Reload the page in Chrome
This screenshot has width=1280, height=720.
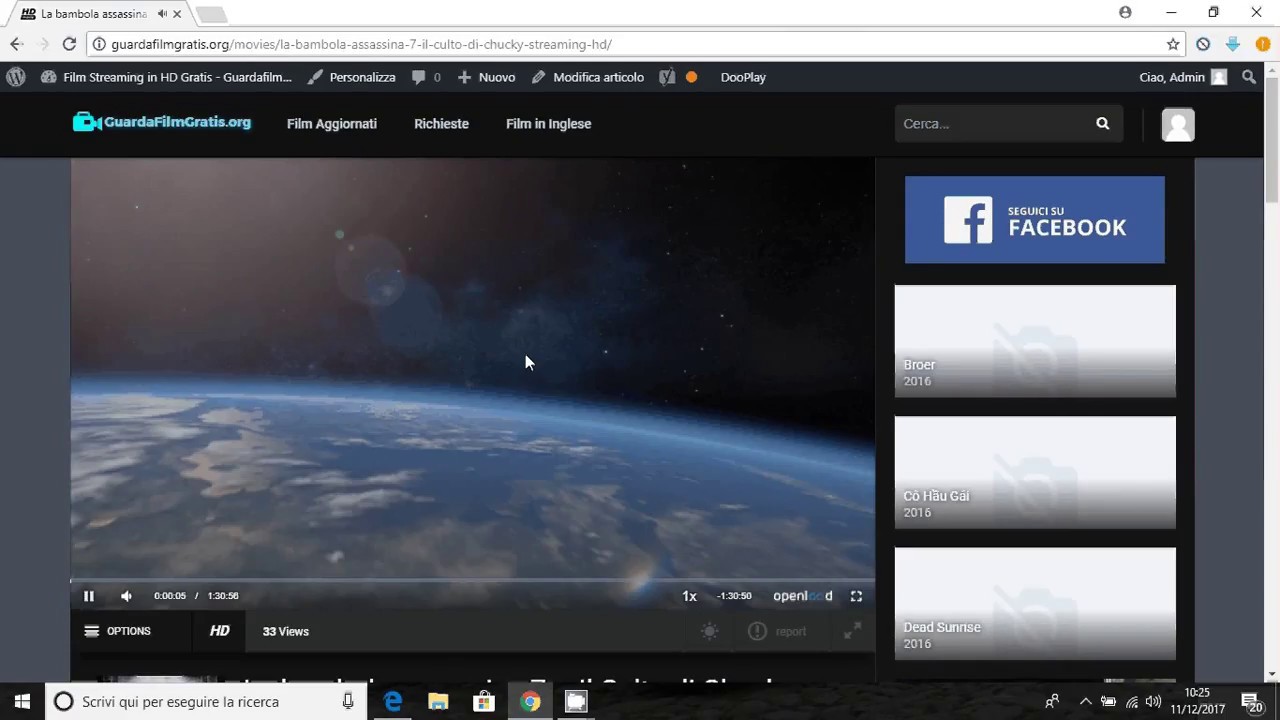(69, 44)
